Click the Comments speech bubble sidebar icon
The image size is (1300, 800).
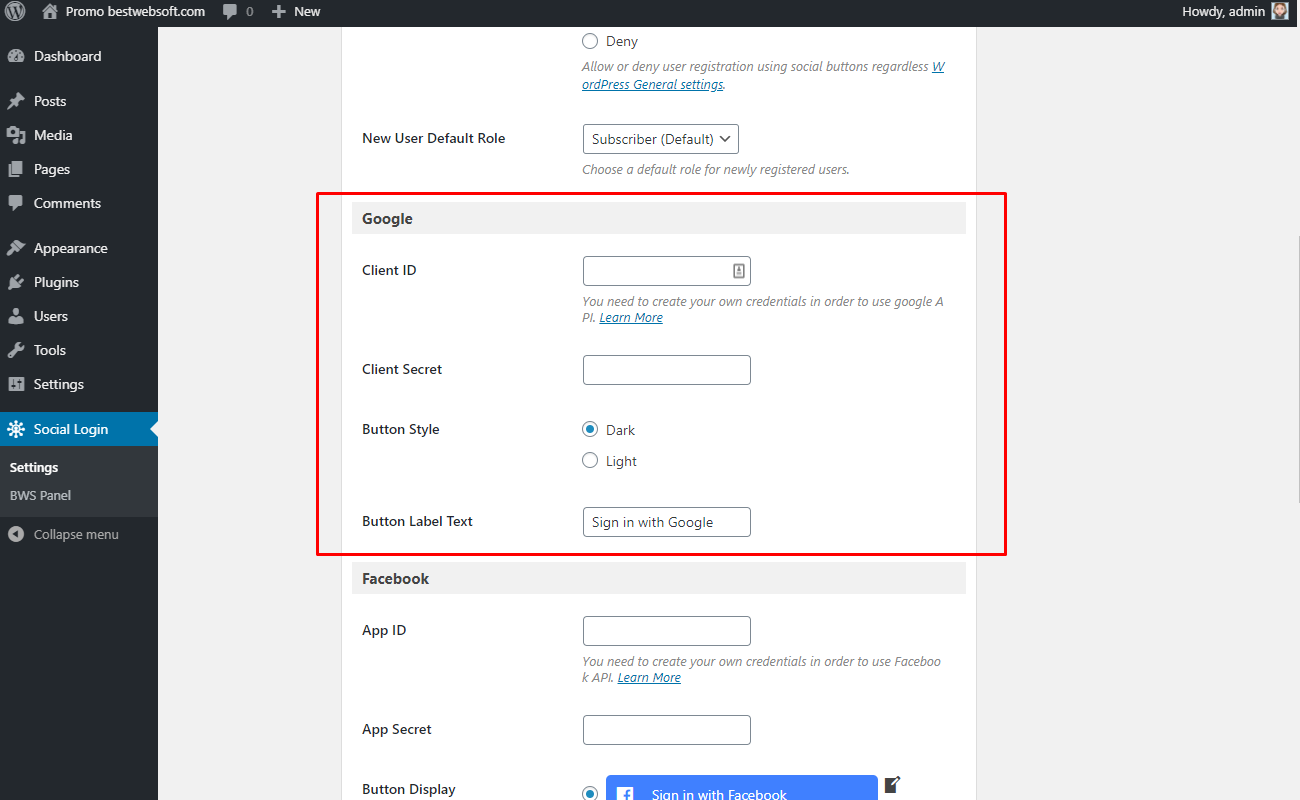tap(16, 203)
